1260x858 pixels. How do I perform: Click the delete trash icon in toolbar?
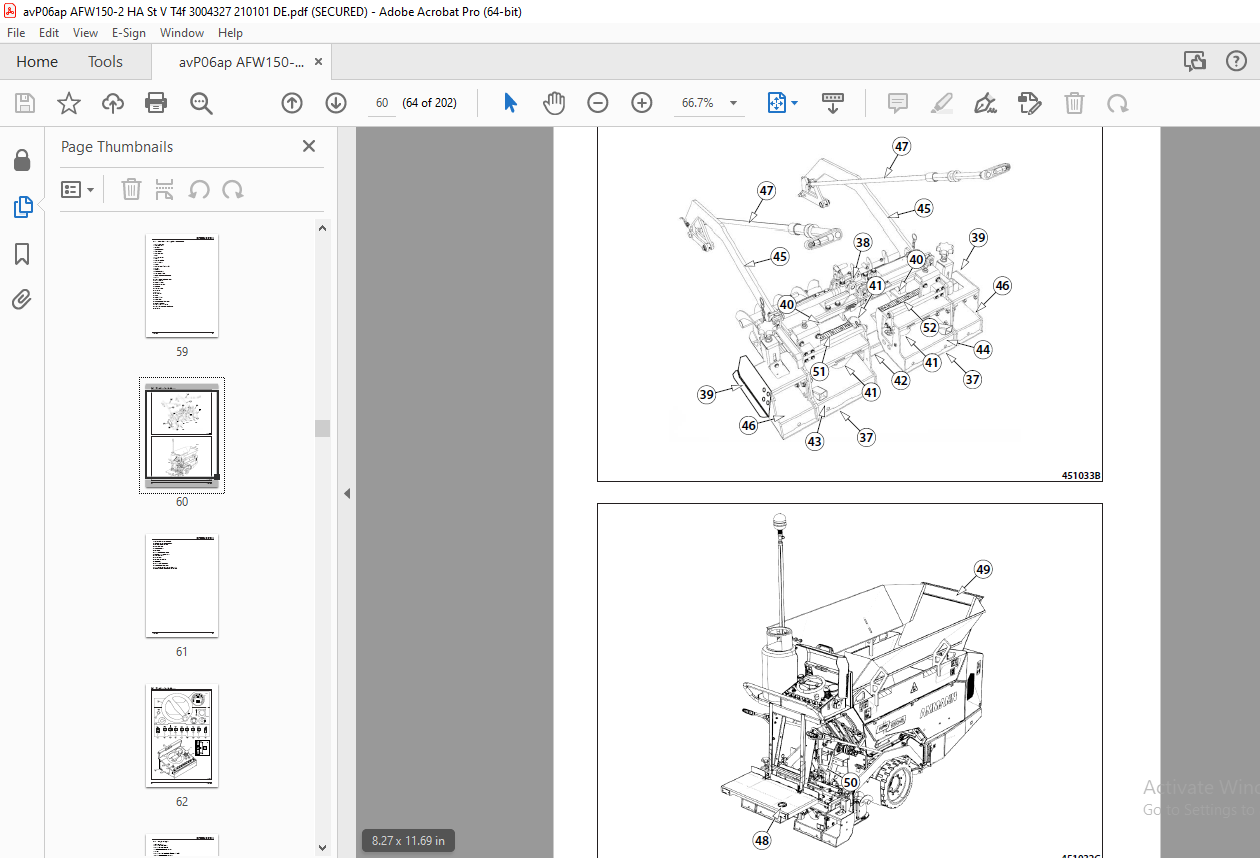click(1074, 103)
